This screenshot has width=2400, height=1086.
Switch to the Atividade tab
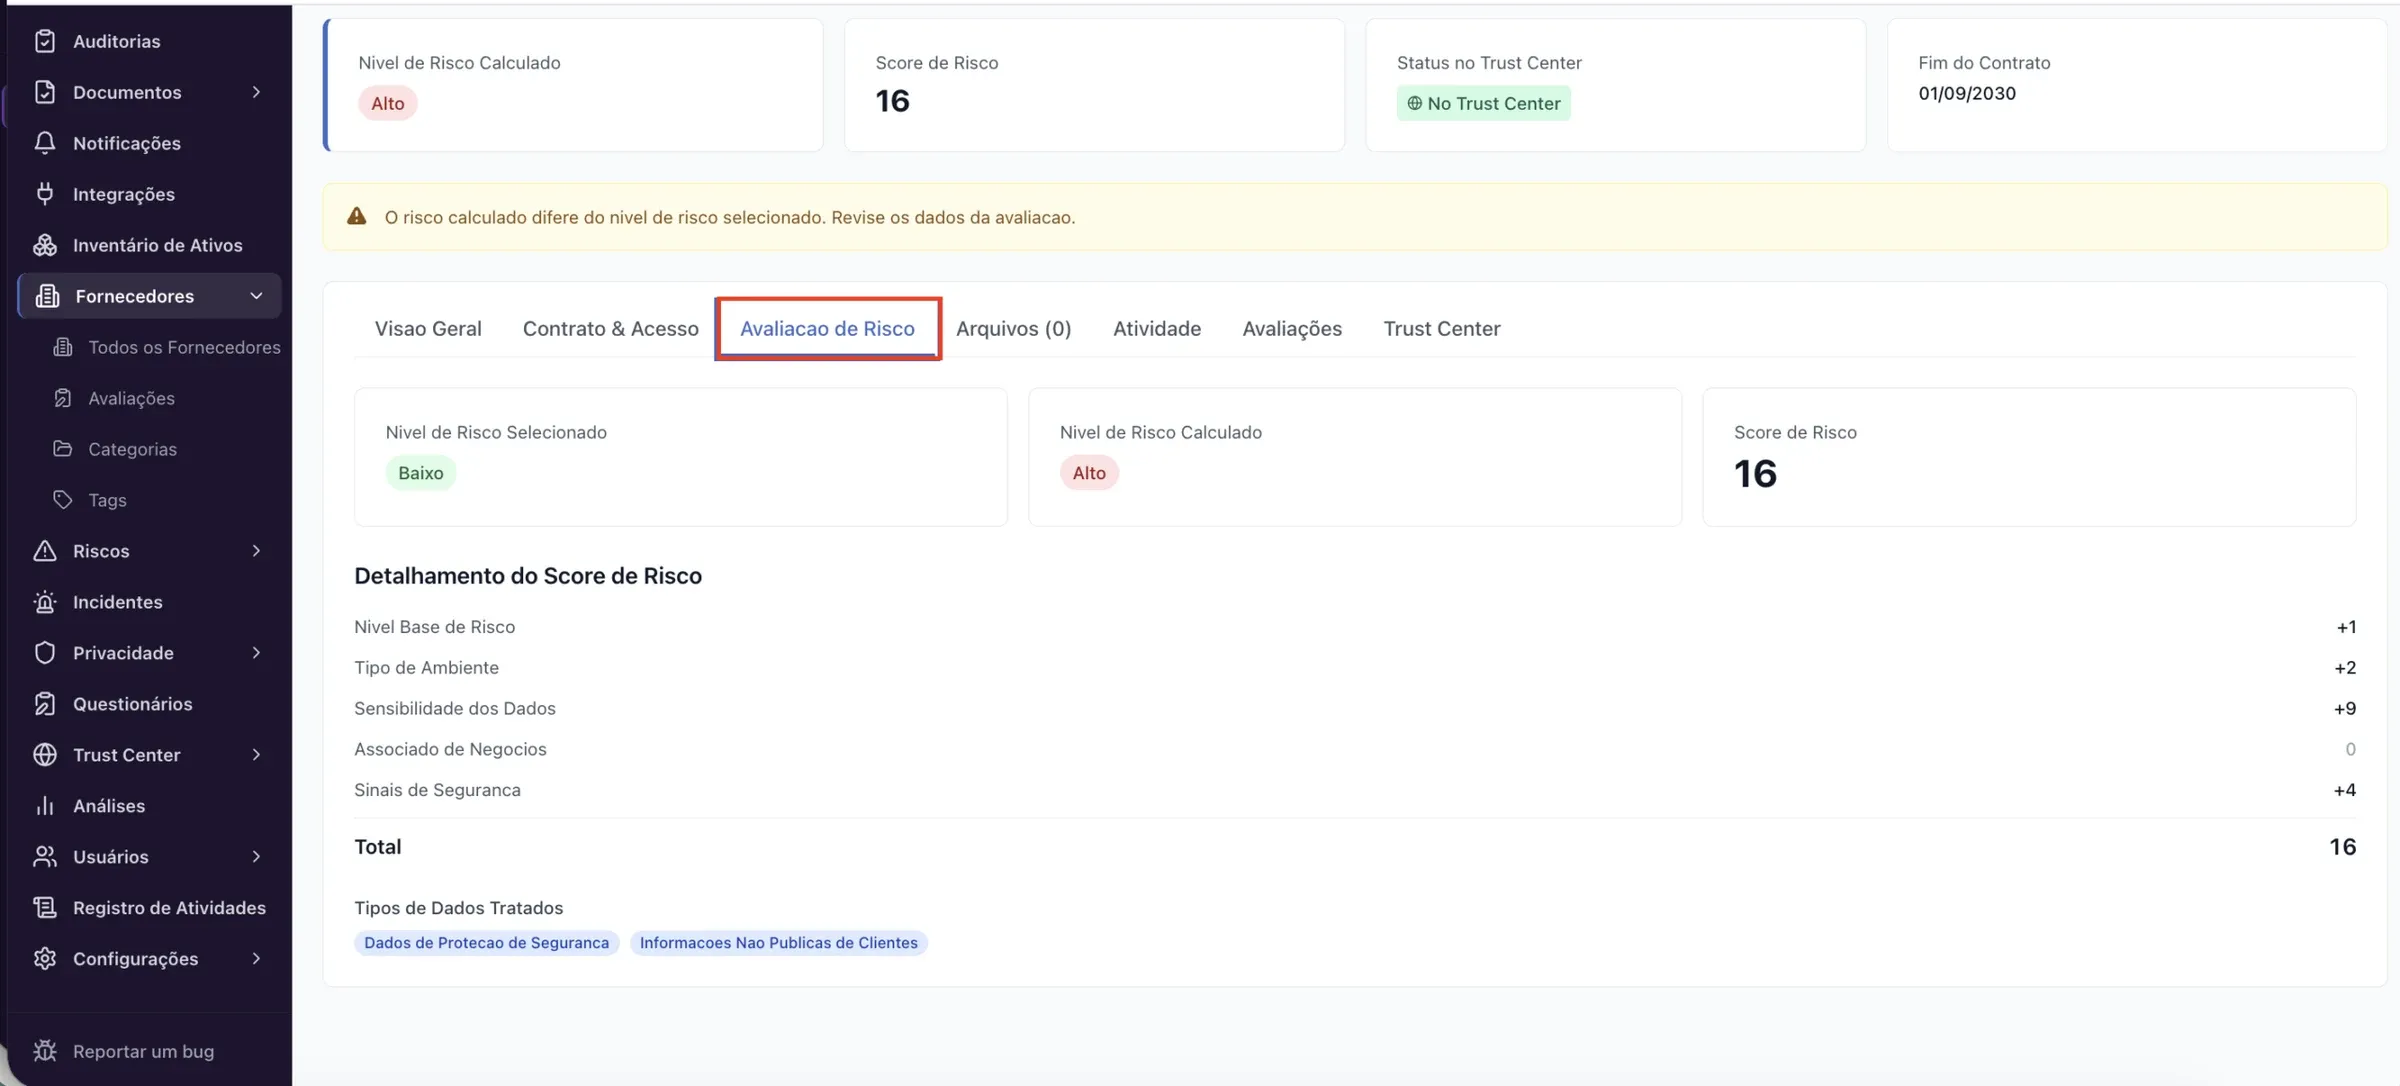pos(1157,329)
